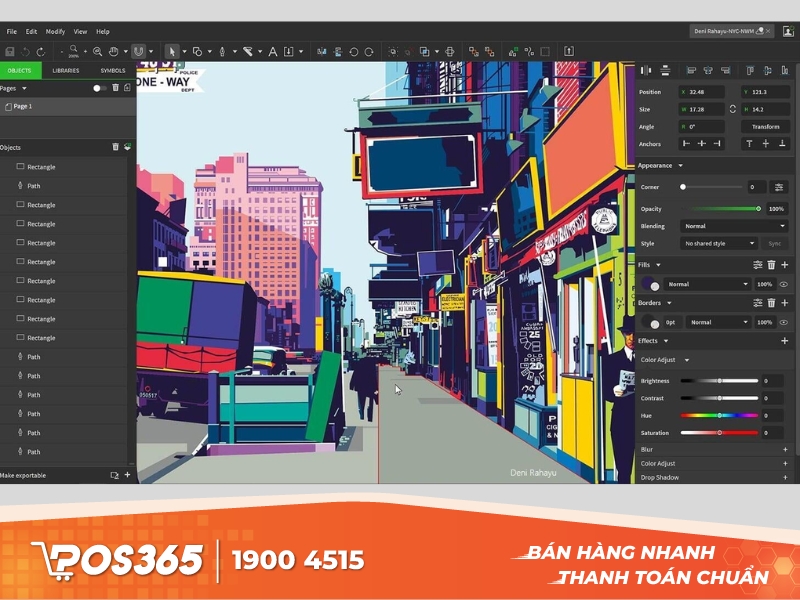Switch to the Libraries tab
The height and width of the screenshot is (600, 800).
[66, 70]
